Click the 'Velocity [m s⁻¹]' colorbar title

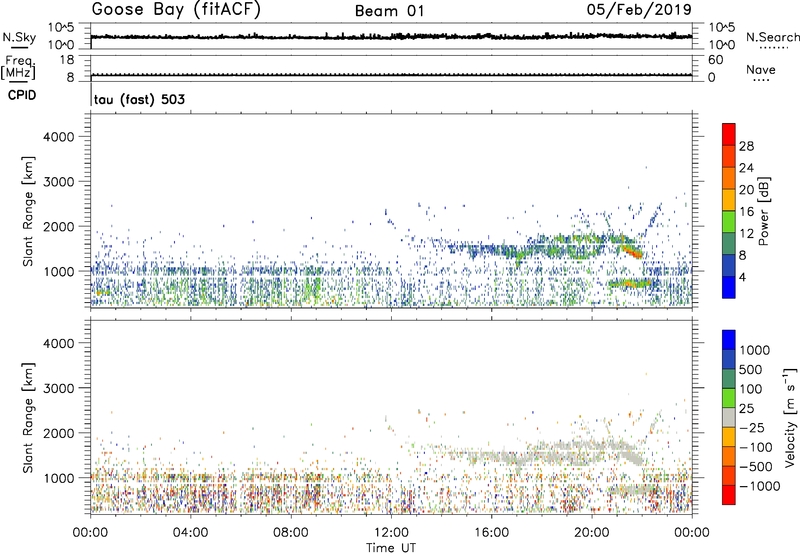click(790, 417)
